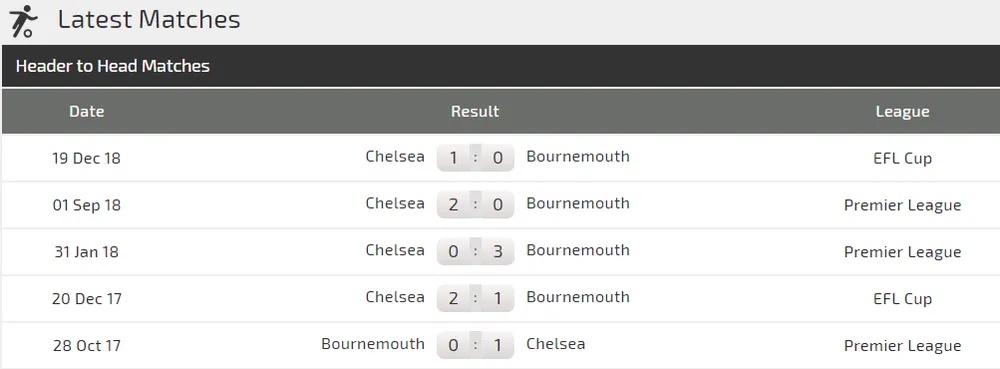
Task: Select Chelsea away team in last row
Action: click(x=555, y=344)
